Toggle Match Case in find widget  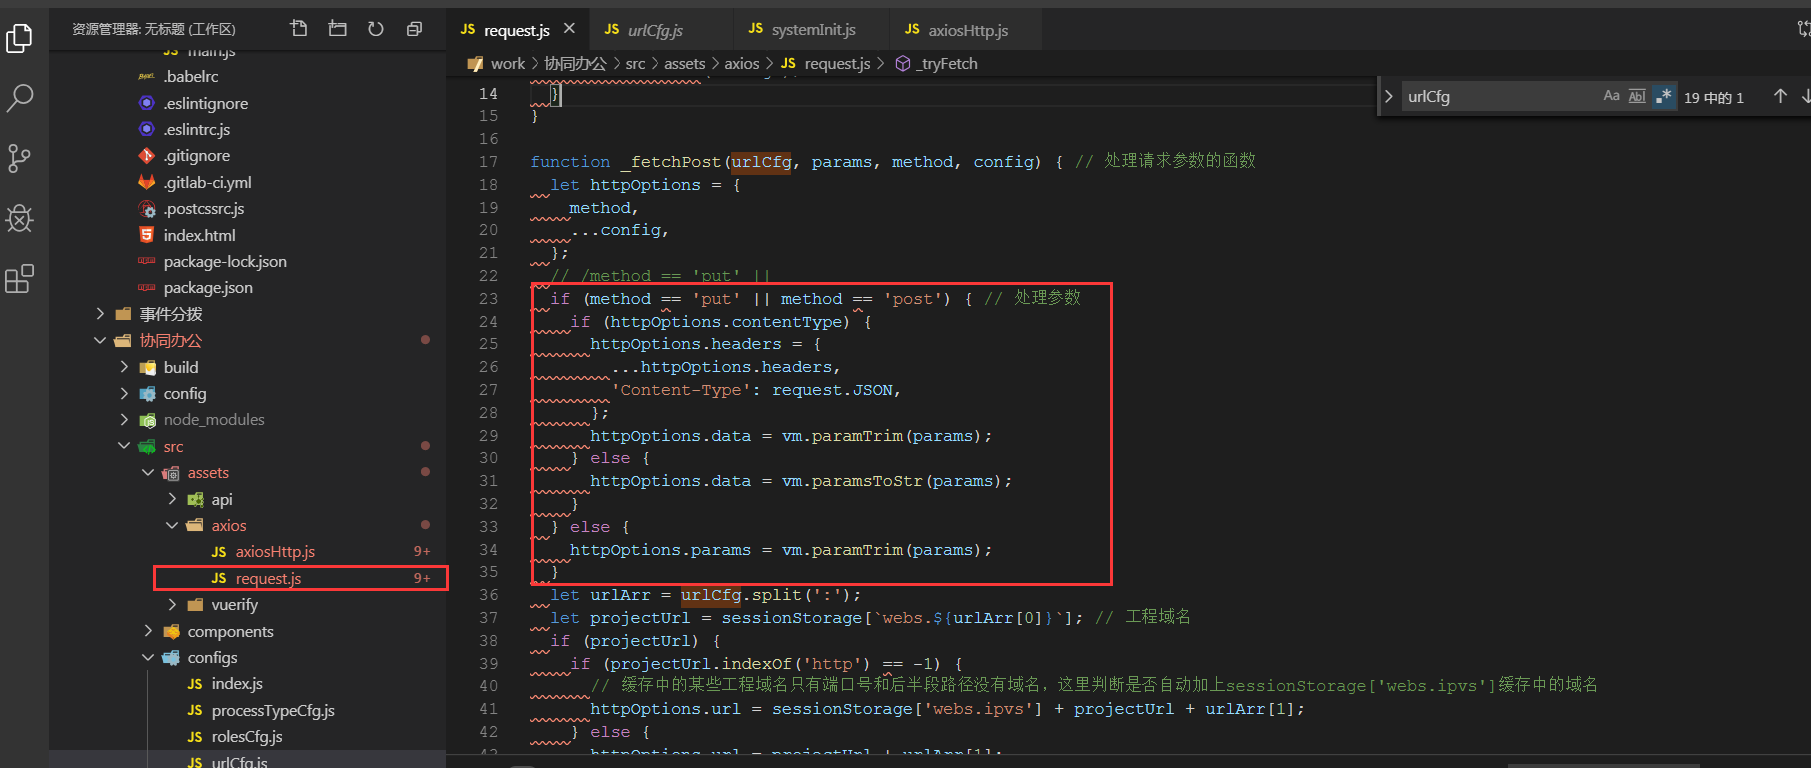coord(1611,96)
